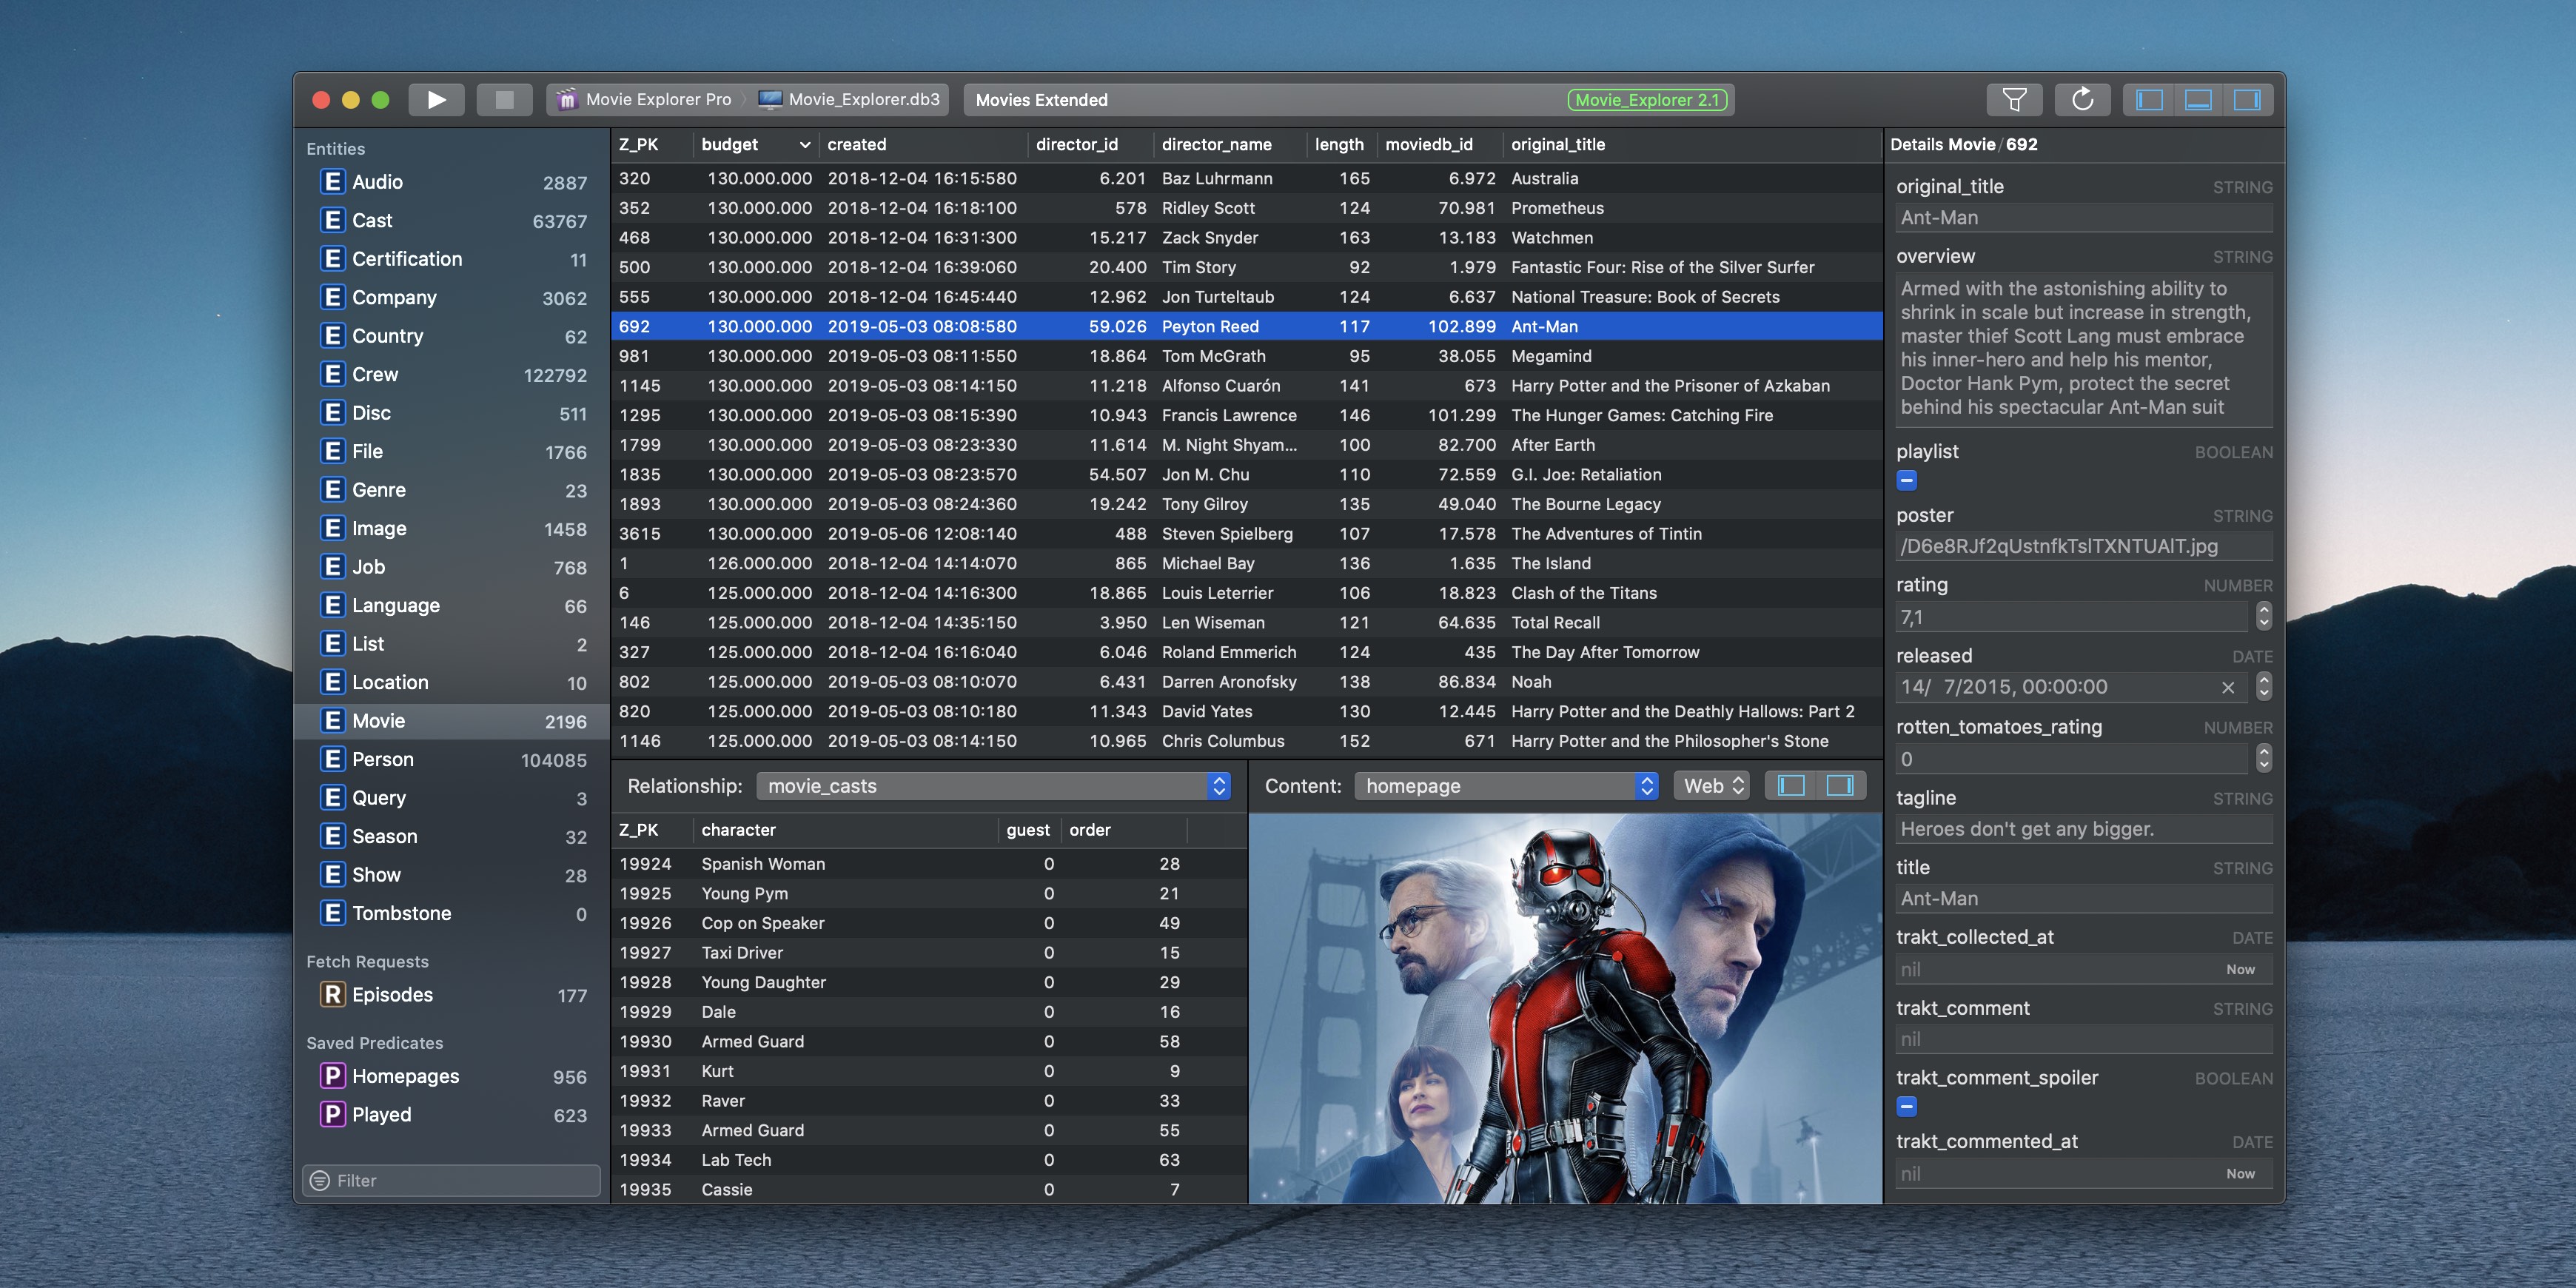Select the Location entity icon

tap(333, 682)
